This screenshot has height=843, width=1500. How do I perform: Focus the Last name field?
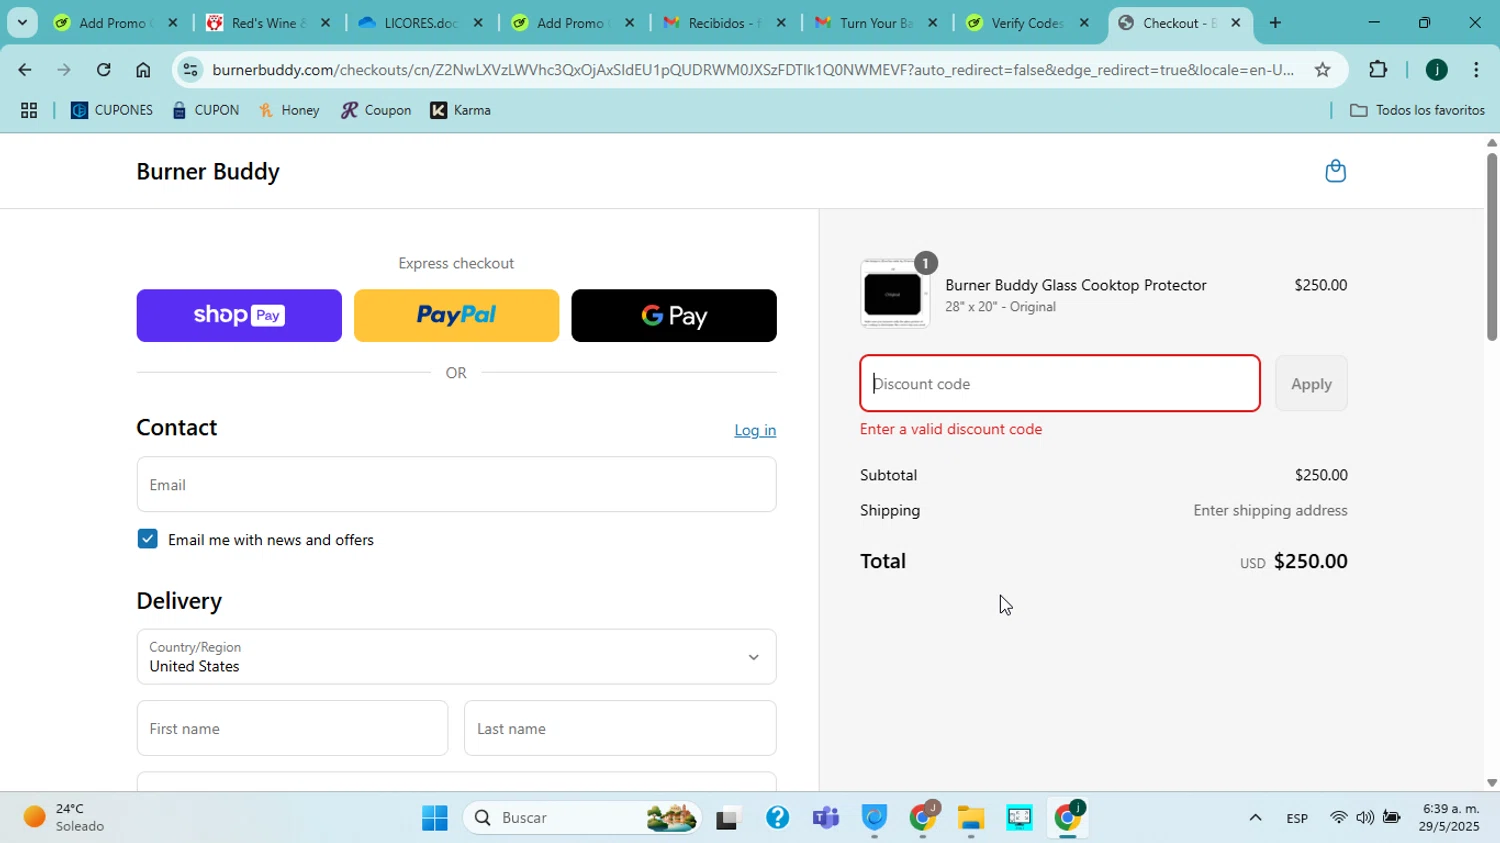[x=620, y=729]
